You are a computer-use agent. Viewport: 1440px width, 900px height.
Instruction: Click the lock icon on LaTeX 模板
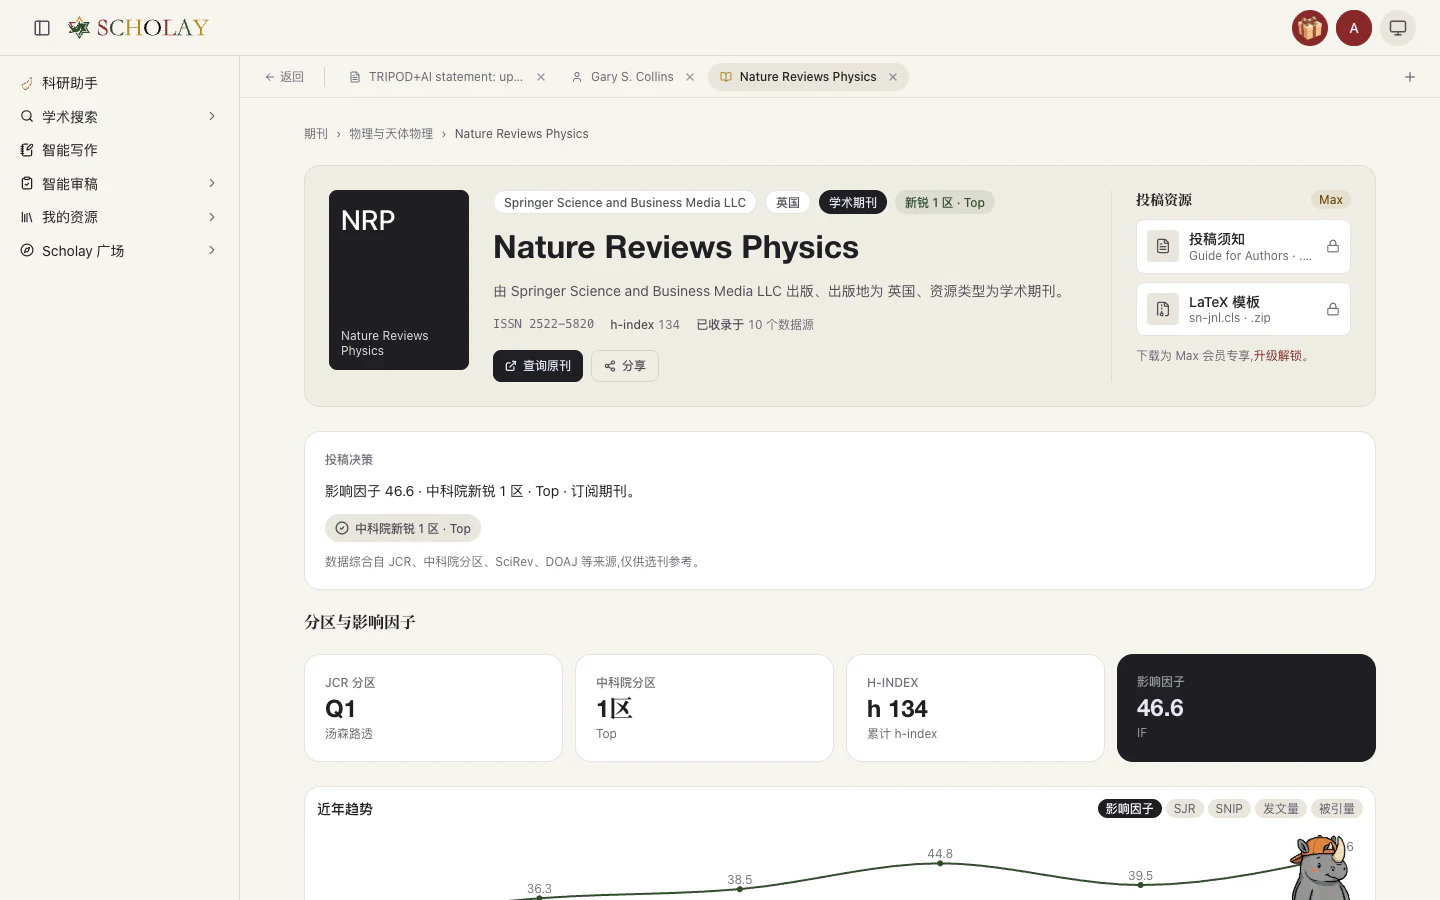(x=1333, y=309)
